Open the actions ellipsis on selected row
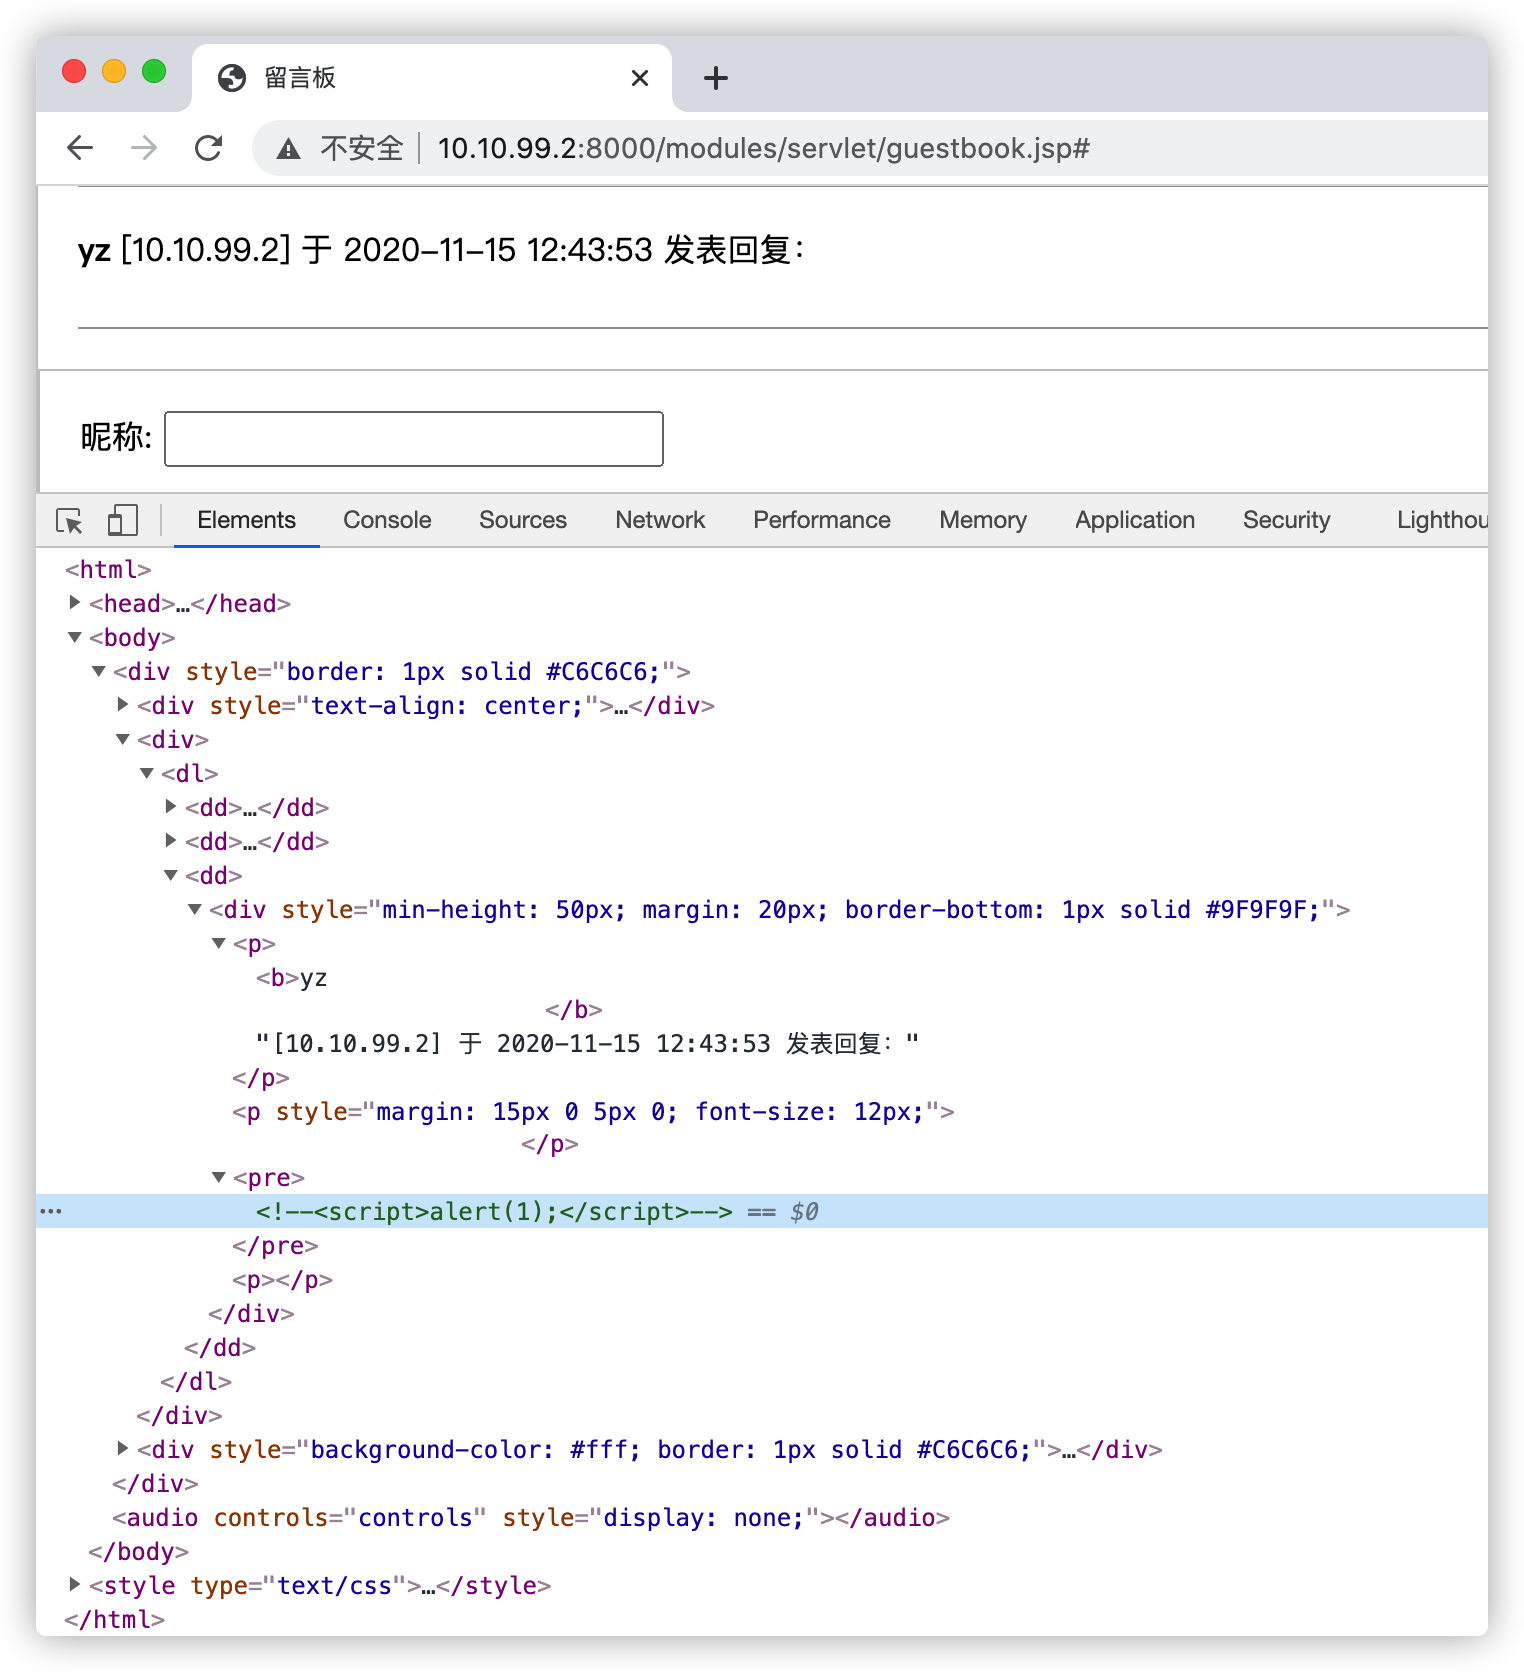 [x=51, y=1211]
